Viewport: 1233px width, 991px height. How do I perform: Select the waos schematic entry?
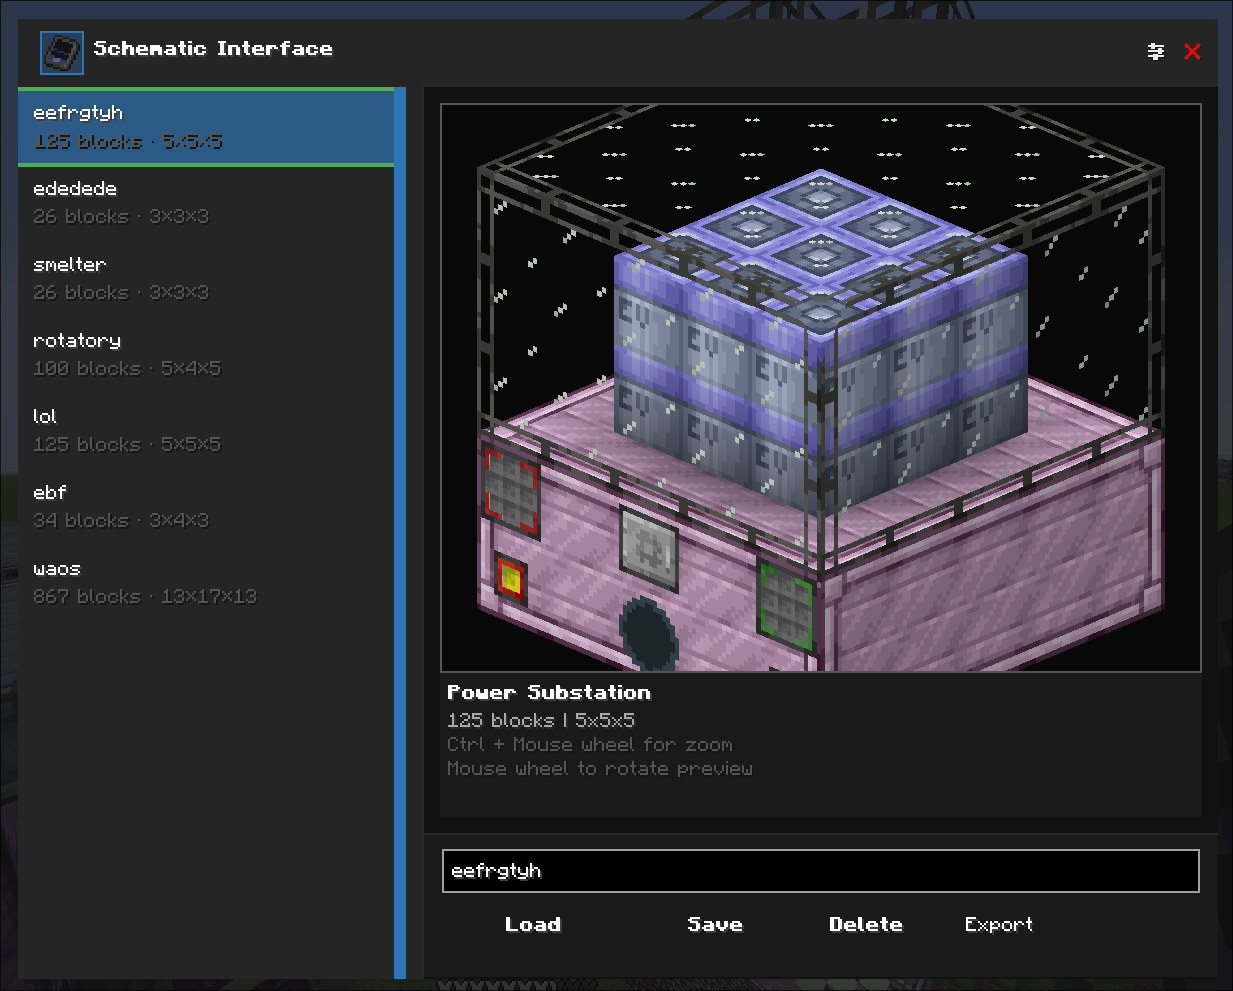pyautogui.click(x=206, y=583)
